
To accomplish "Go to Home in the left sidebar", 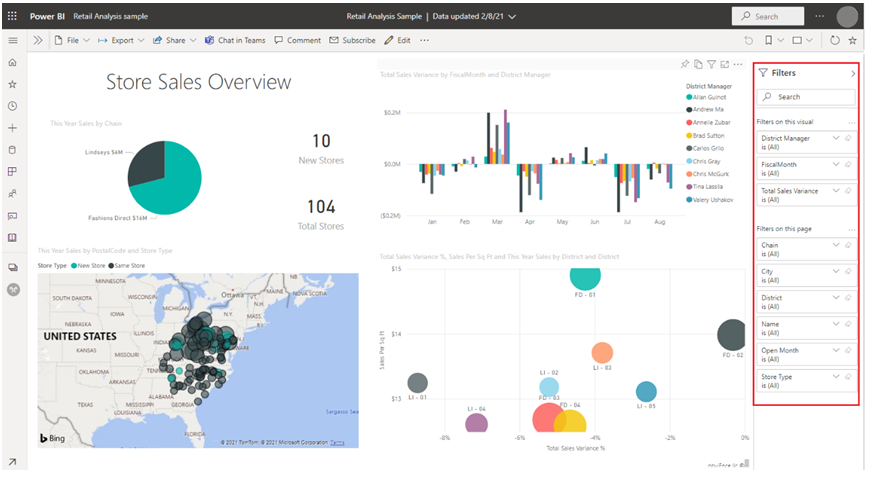I will [12, 62].
